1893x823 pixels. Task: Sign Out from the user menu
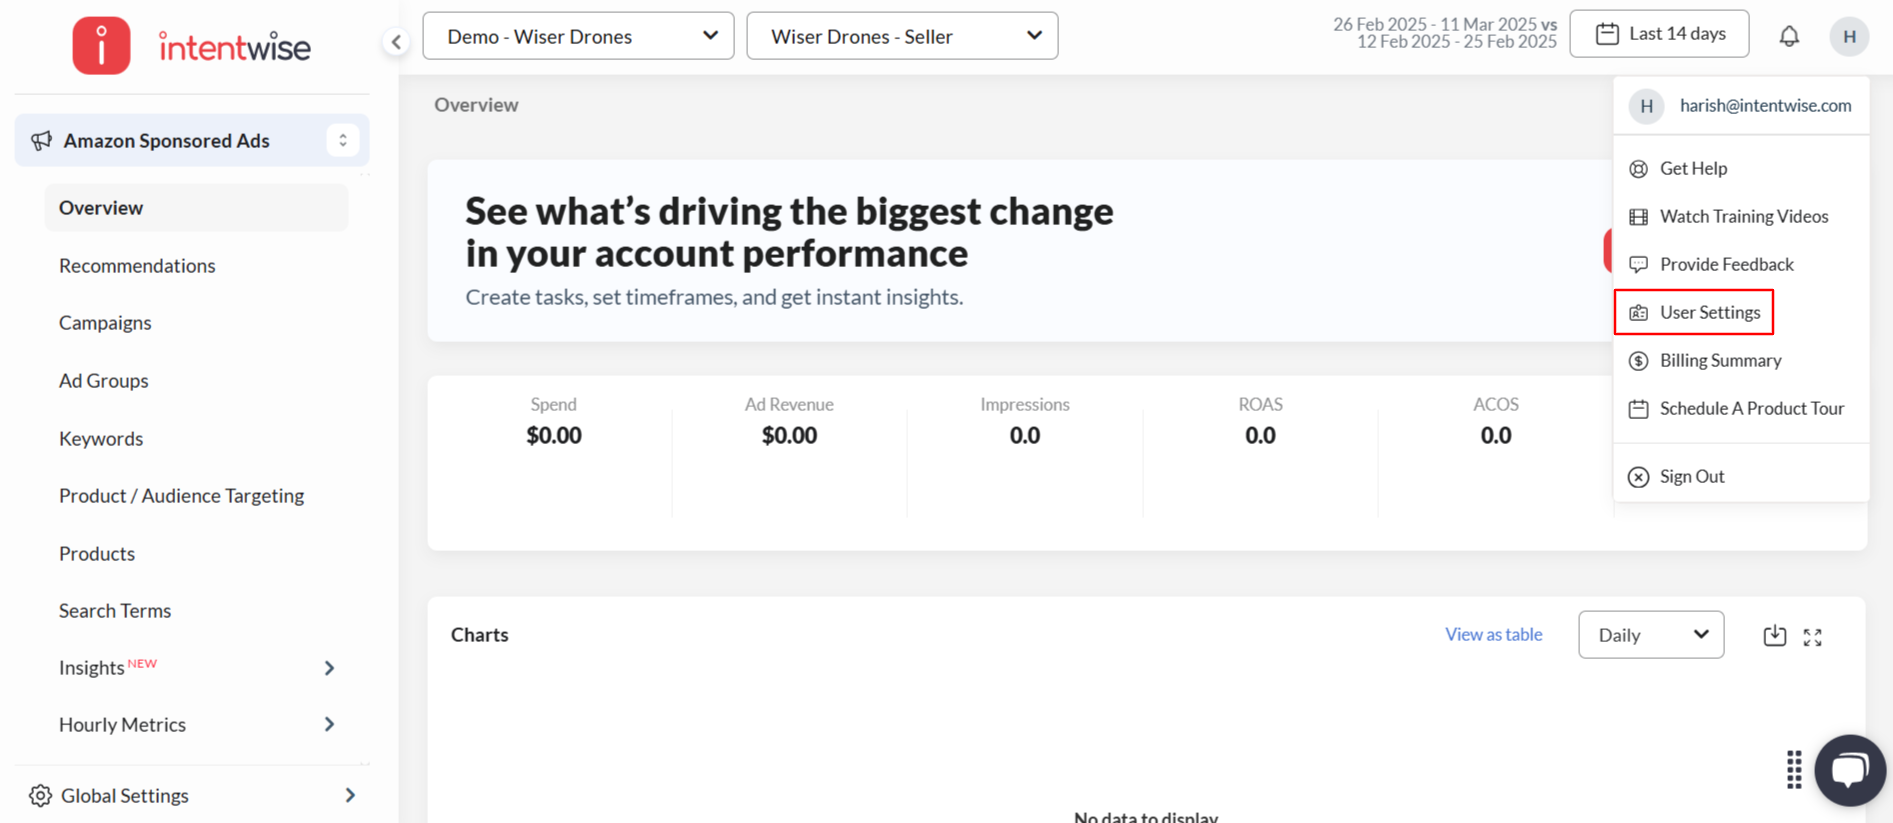1741,476
